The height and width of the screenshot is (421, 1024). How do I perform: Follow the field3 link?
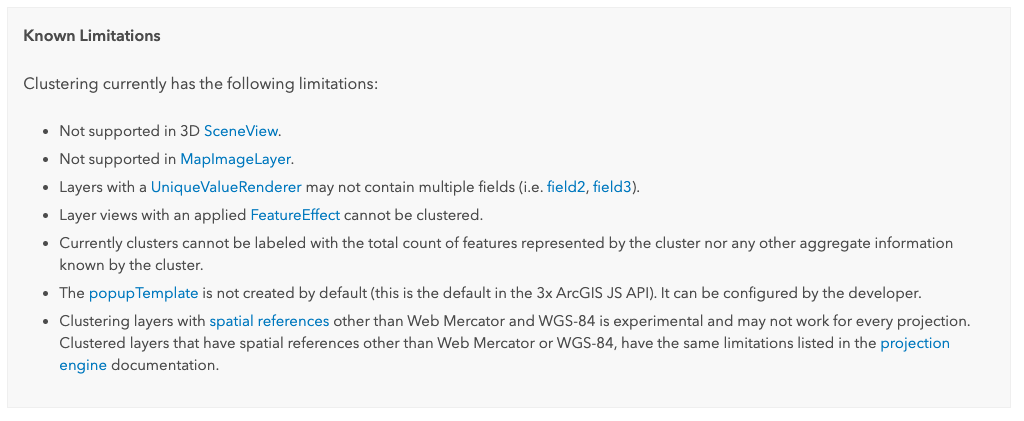tap(612, 187)
